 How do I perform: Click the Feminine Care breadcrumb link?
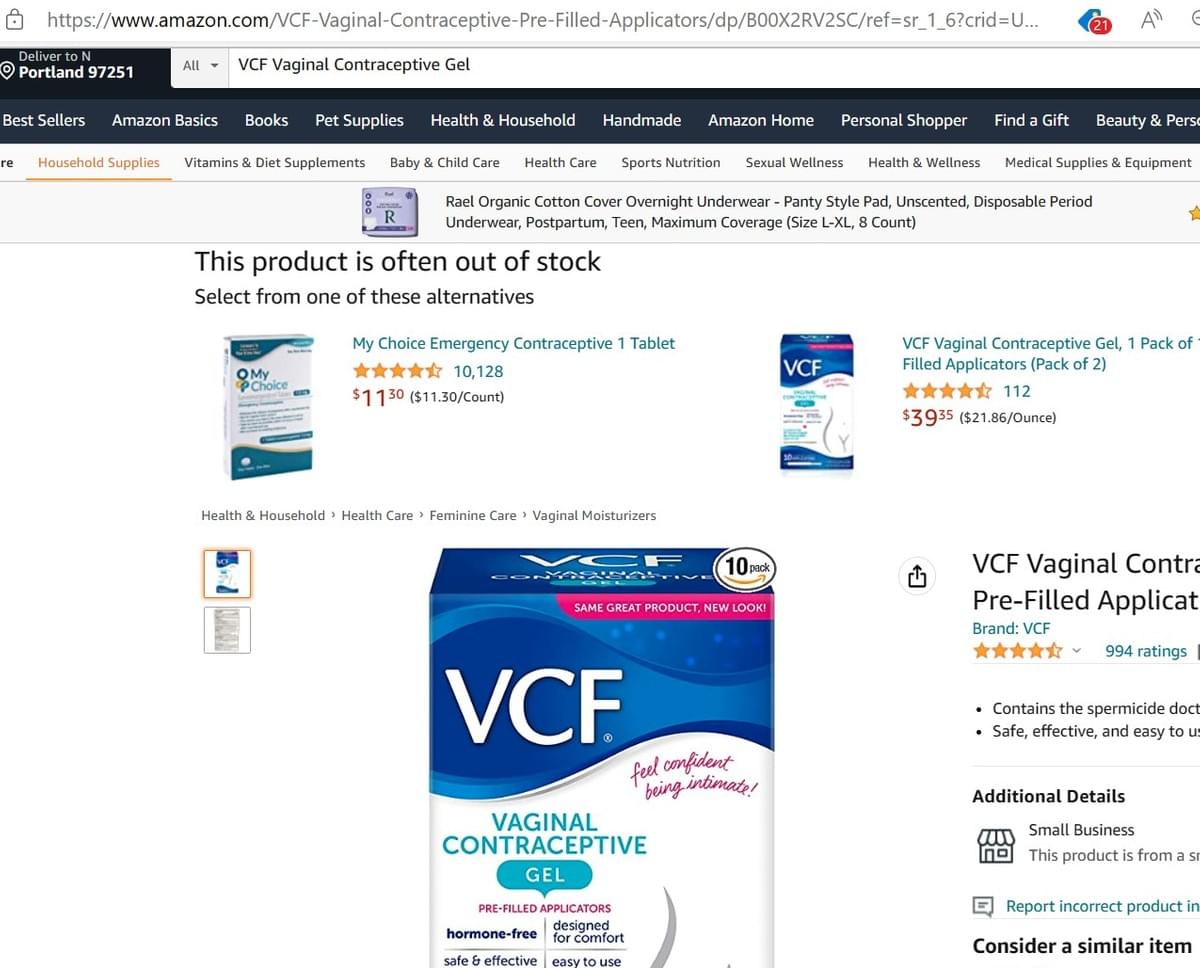pyautogui.click(x=473, y=515)
